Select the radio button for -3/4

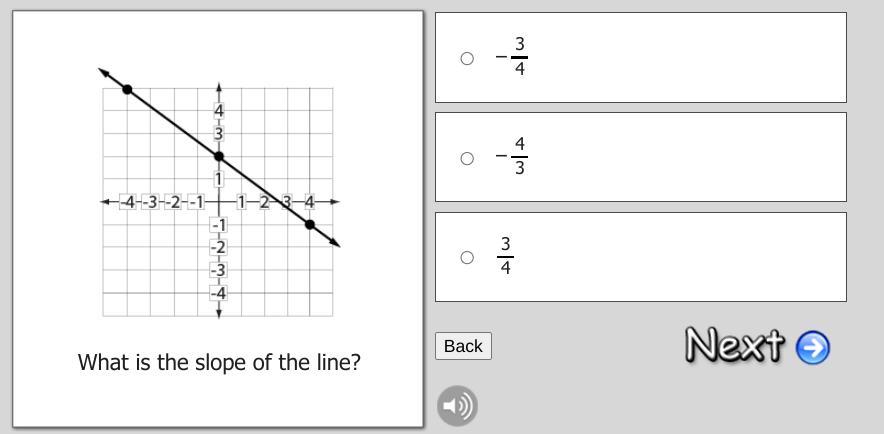[x=467, y=58]
